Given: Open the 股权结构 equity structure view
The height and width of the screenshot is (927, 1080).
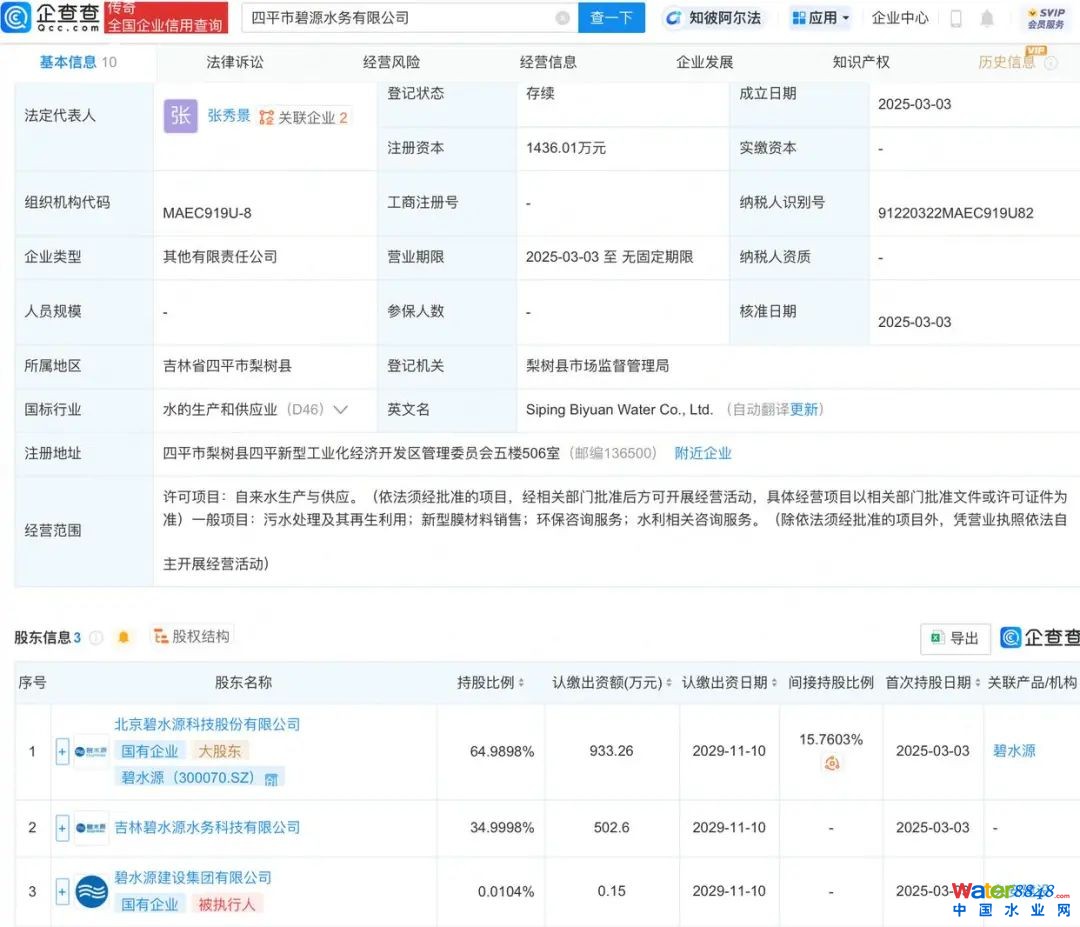Looking at the screenshot, I should [191, 636].
